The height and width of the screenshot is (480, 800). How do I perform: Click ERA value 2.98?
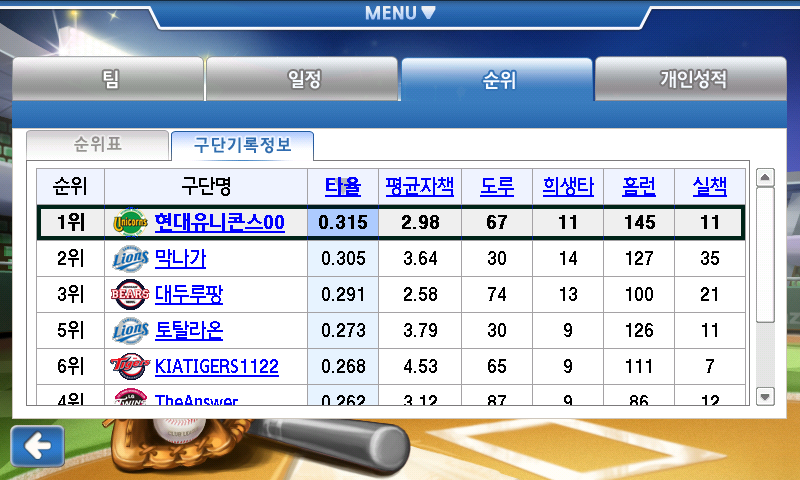[x=420, y=222]
